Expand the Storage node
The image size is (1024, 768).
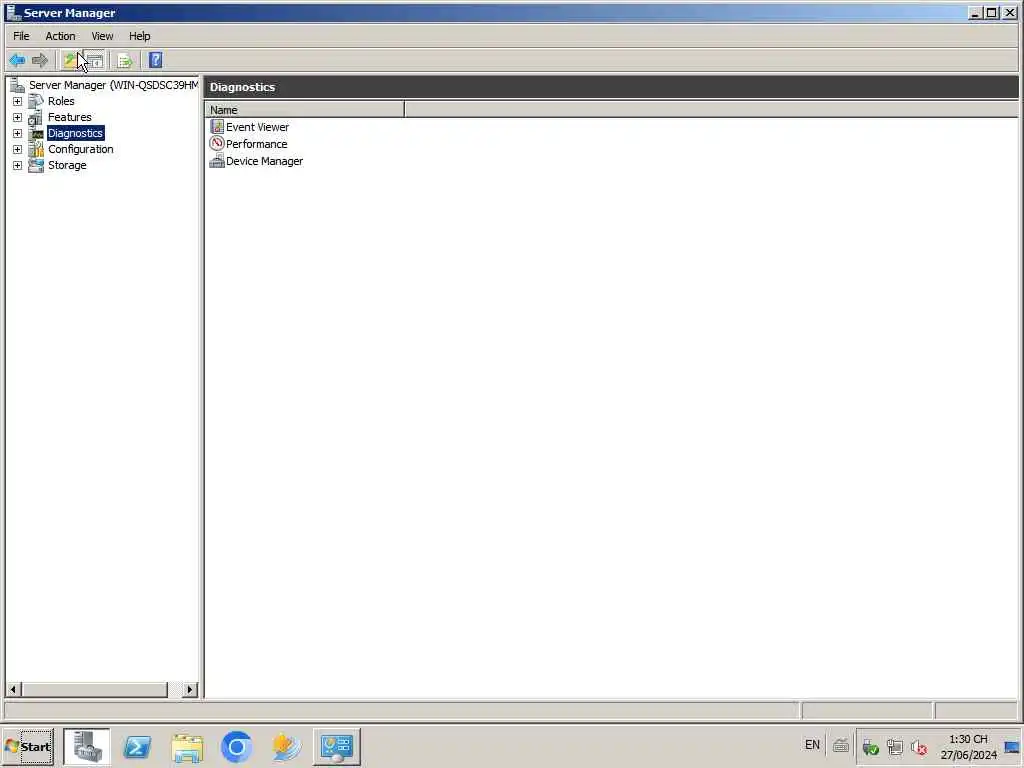[x=18, y=165]
